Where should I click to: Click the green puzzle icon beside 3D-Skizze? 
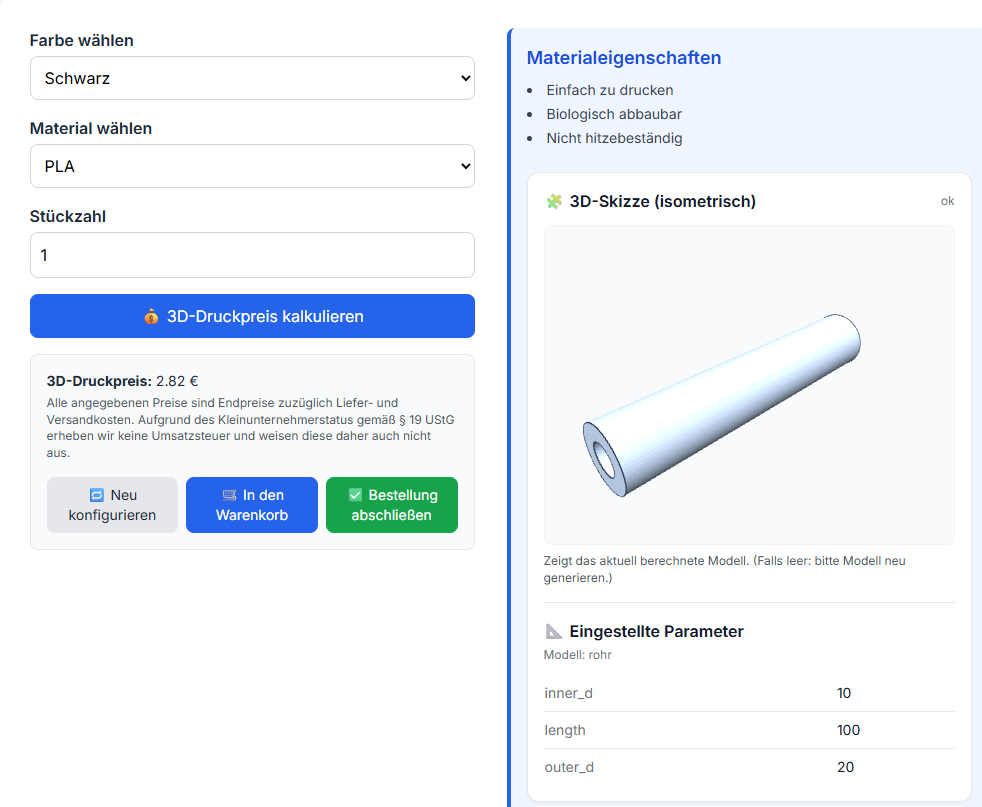click(x=551, y=201)
